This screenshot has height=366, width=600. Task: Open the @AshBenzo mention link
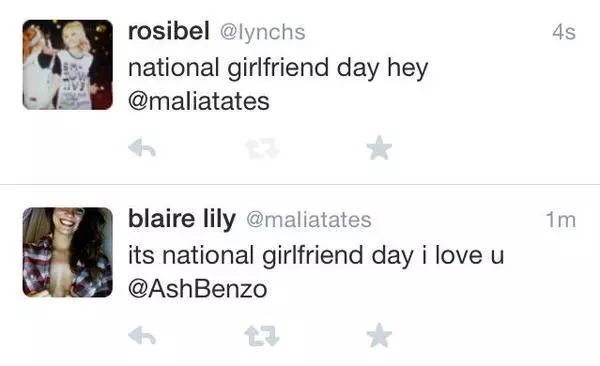tap(197, 289)
